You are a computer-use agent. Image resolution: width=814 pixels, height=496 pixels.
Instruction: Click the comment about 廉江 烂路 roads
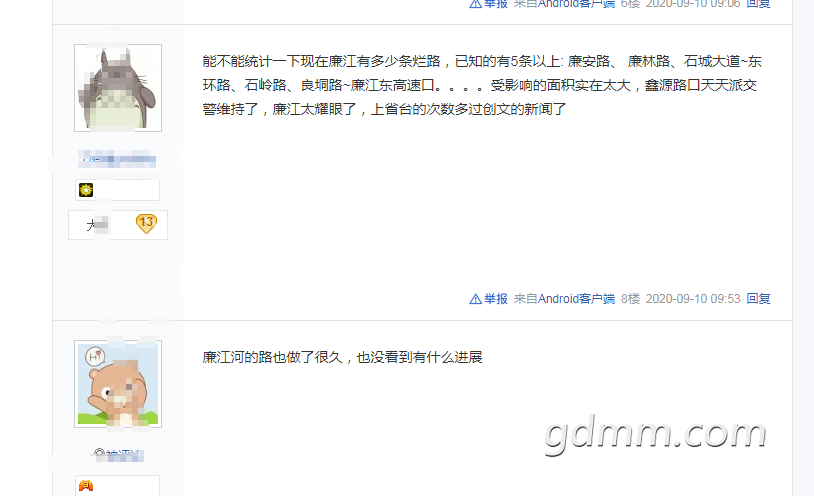(482, 85)
